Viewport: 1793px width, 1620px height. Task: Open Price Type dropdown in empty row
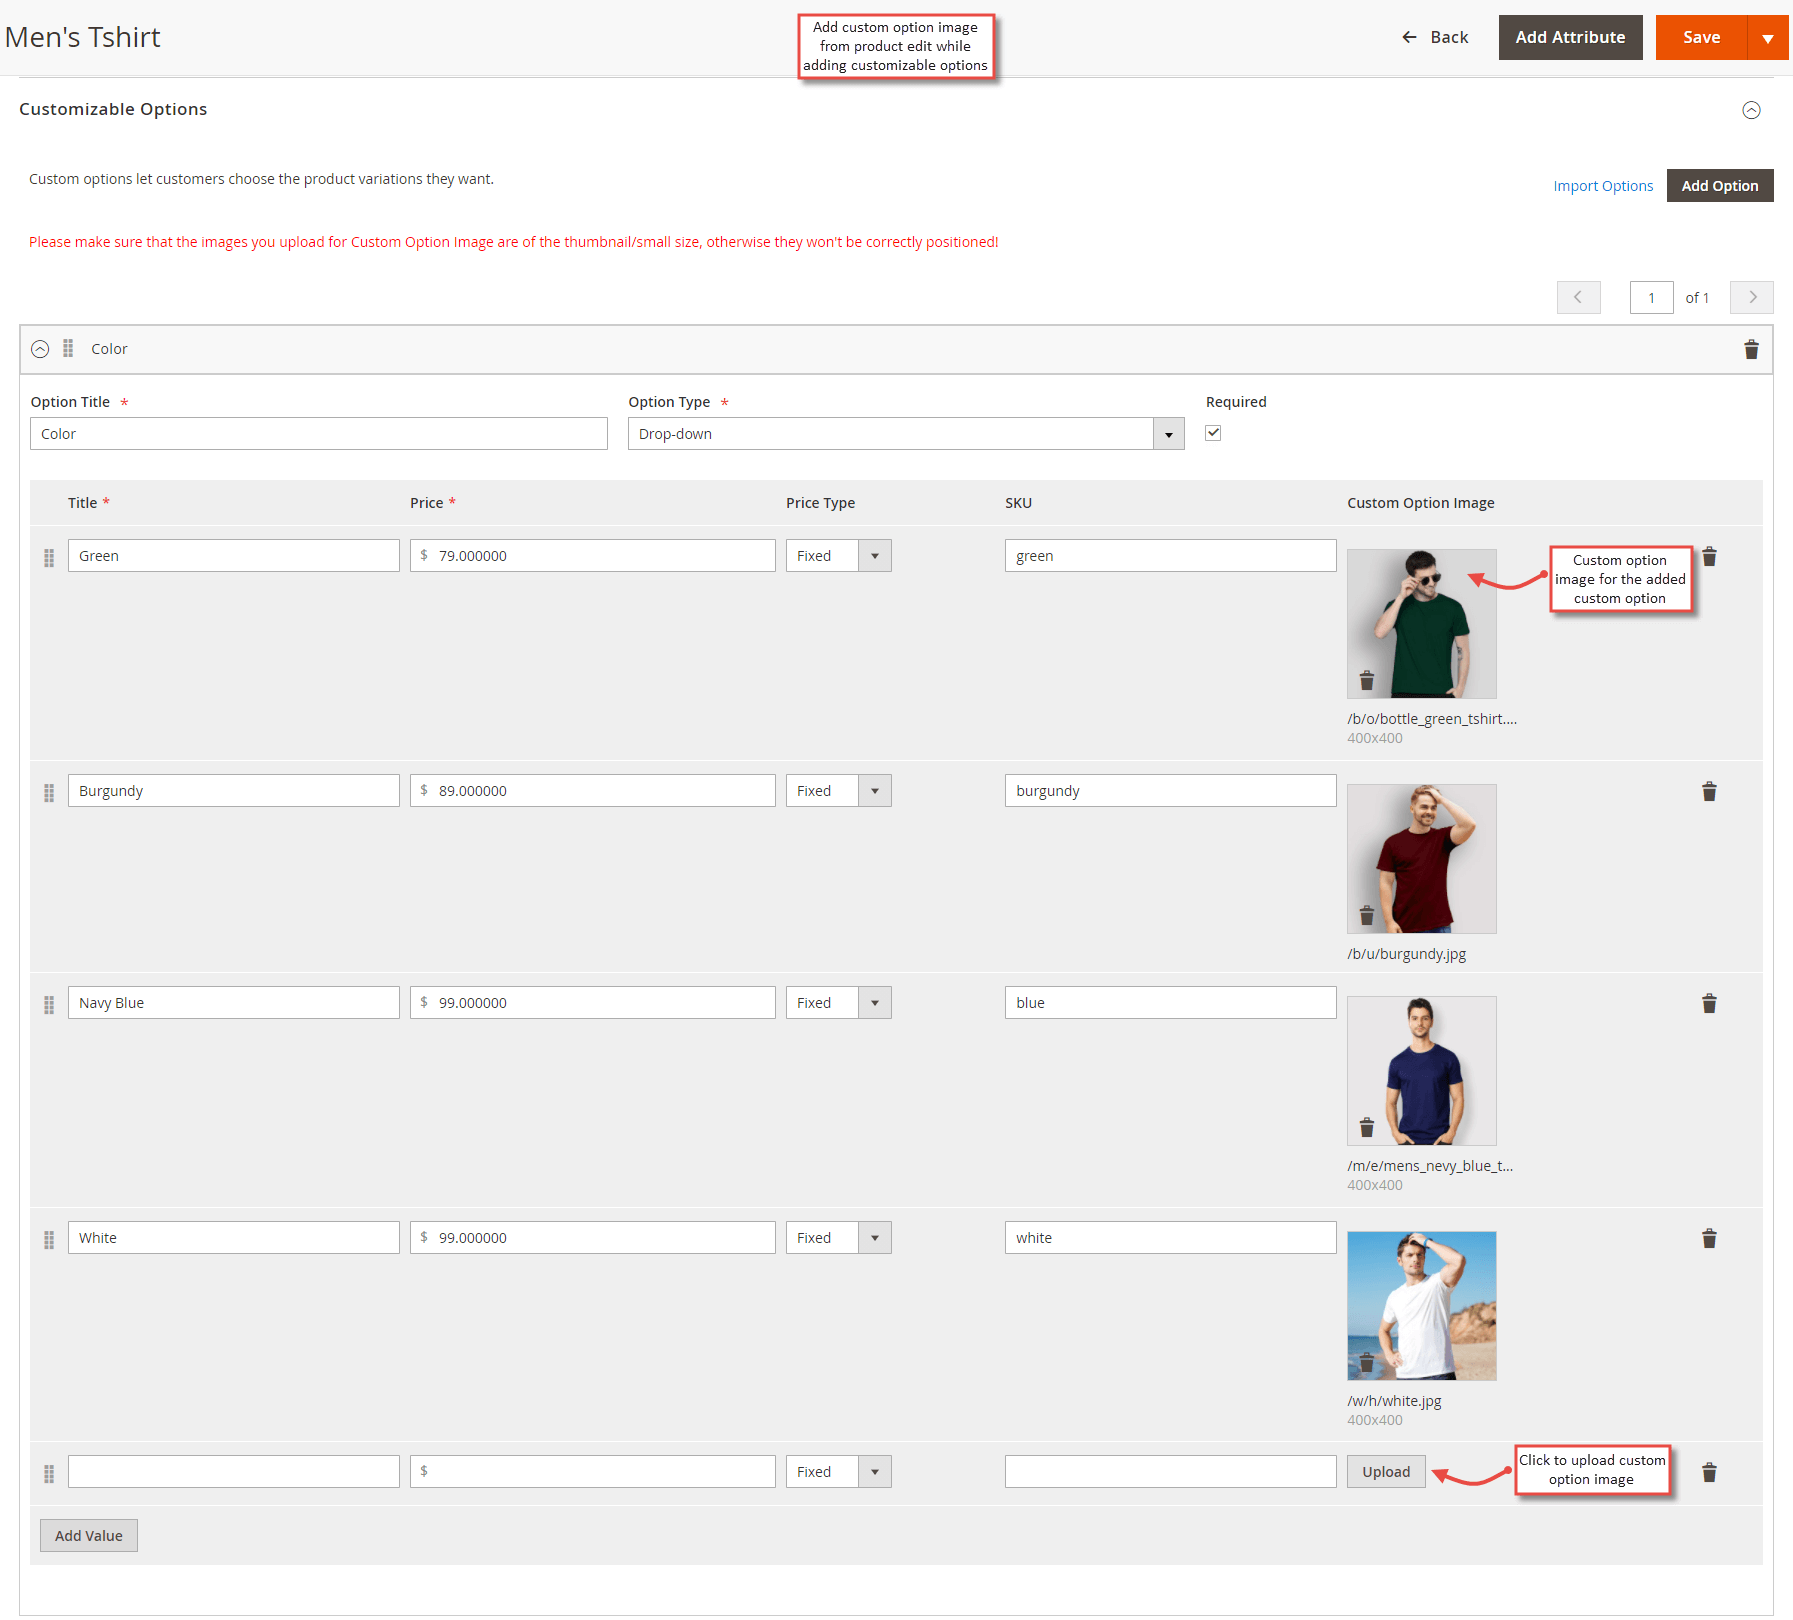[838, 1472]
